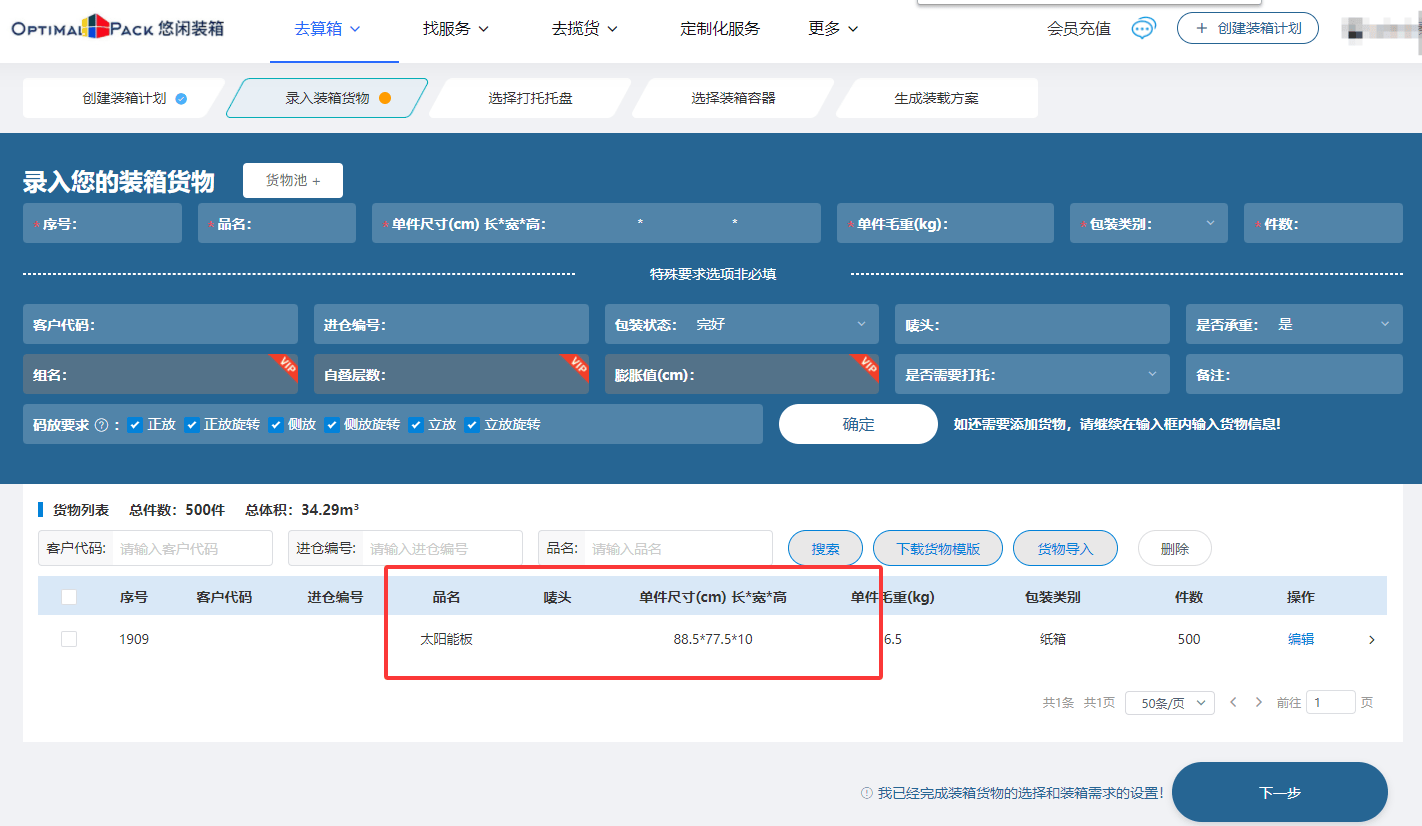Open the 找服务 menu
This screenshot has width=1422, height=826.
pos(456,29)
